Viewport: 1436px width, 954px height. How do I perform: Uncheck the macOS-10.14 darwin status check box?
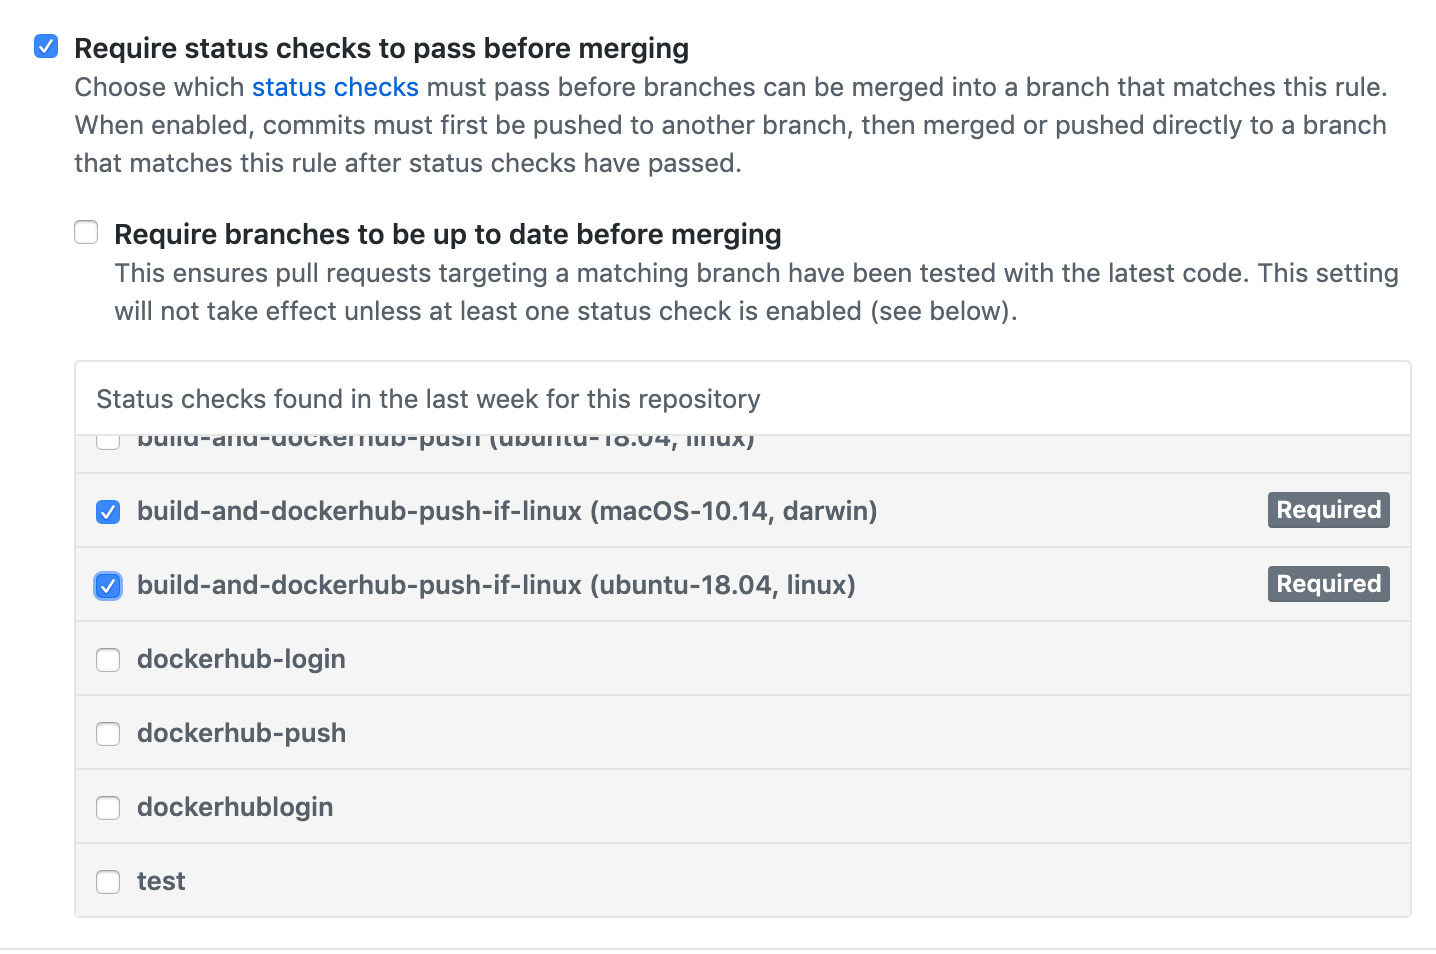click(108, 512)
